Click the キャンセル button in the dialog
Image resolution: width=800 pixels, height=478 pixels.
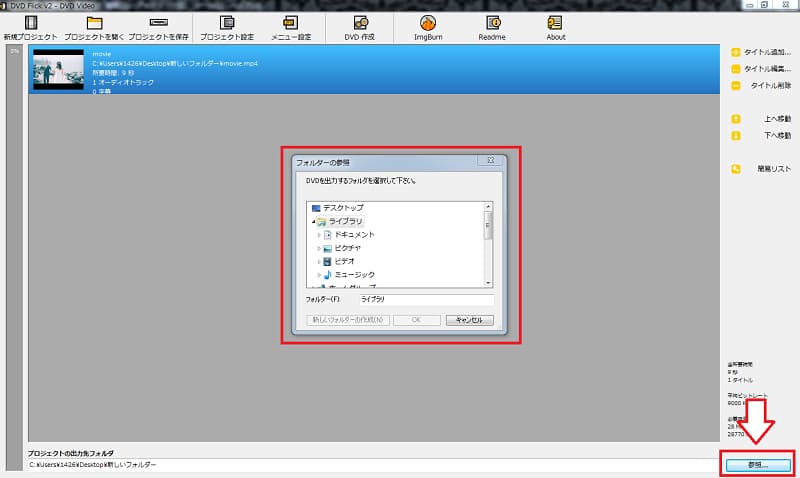[469, 320]
